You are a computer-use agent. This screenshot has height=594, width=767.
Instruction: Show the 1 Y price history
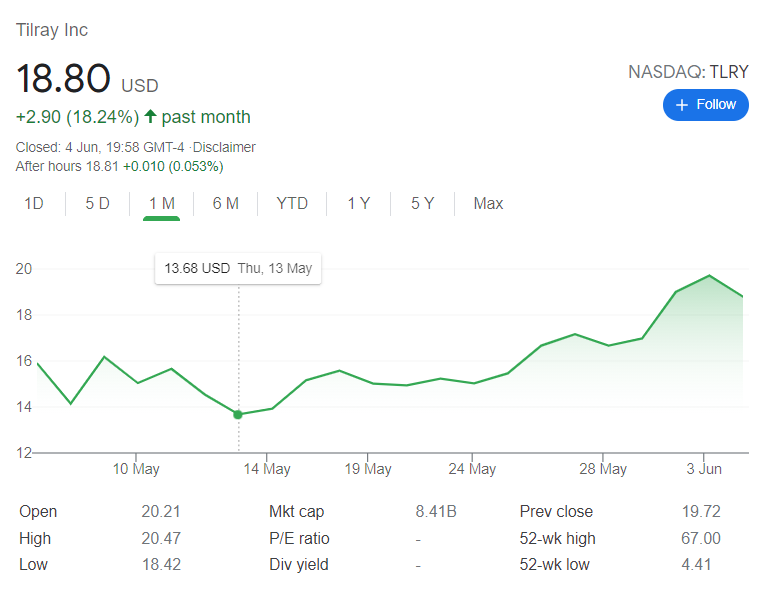pos(359,203)
